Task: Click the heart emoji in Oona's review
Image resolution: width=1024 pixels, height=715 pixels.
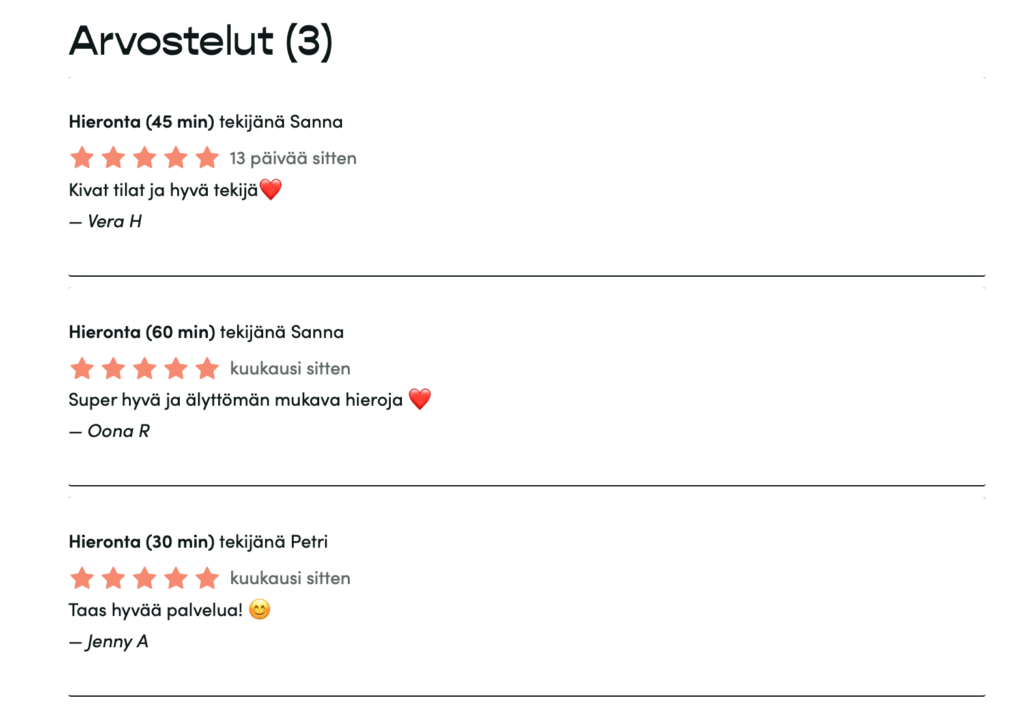Action: [420, 400]
